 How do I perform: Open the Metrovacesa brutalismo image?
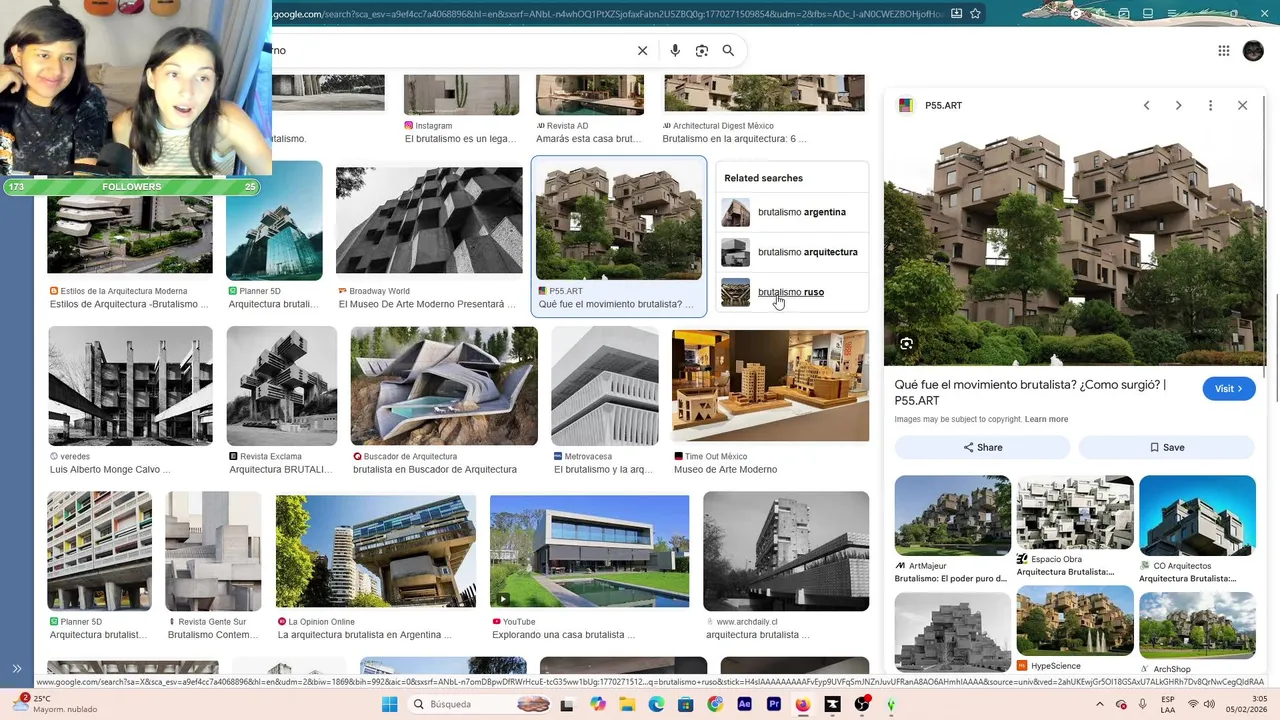pos(605,386)
